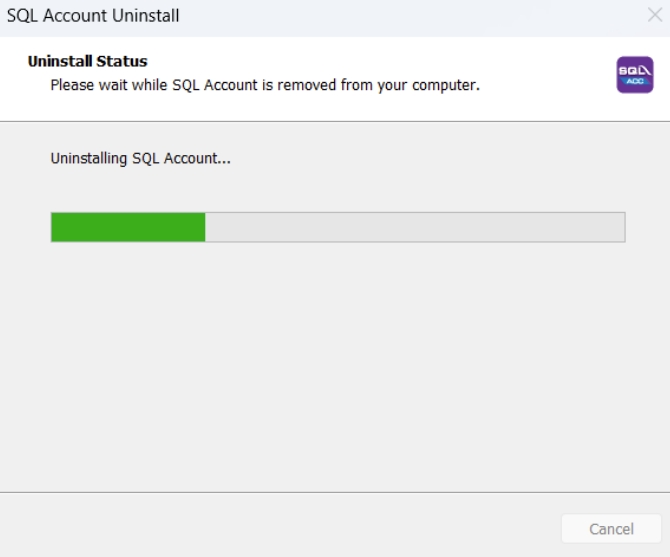Click the far left start of the progress bar
670x557 pixels.
(x=56, y=227)
